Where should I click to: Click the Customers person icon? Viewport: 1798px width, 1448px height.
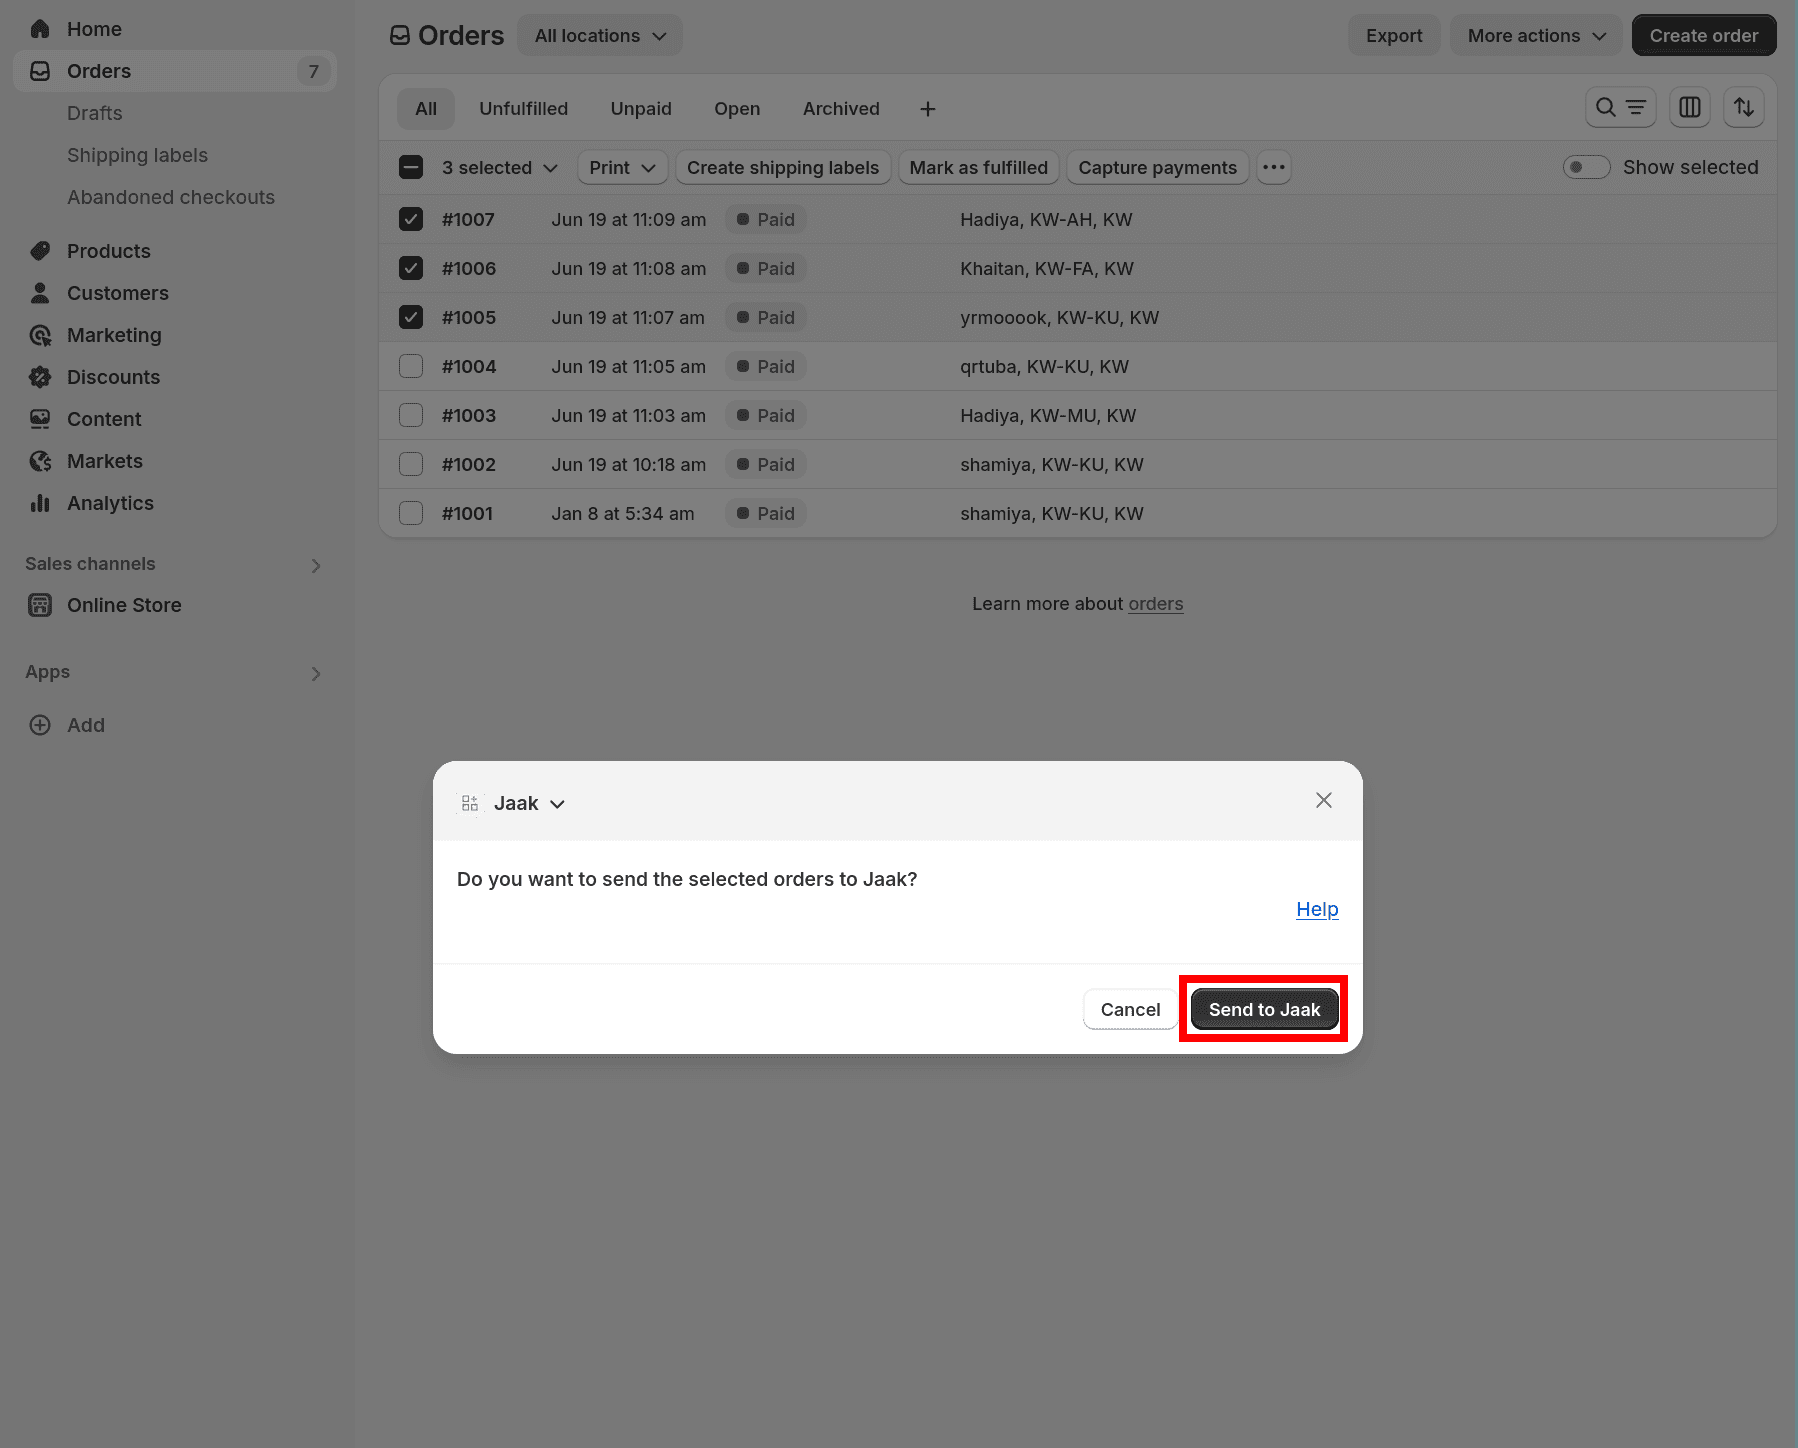(x=40, y=293)
